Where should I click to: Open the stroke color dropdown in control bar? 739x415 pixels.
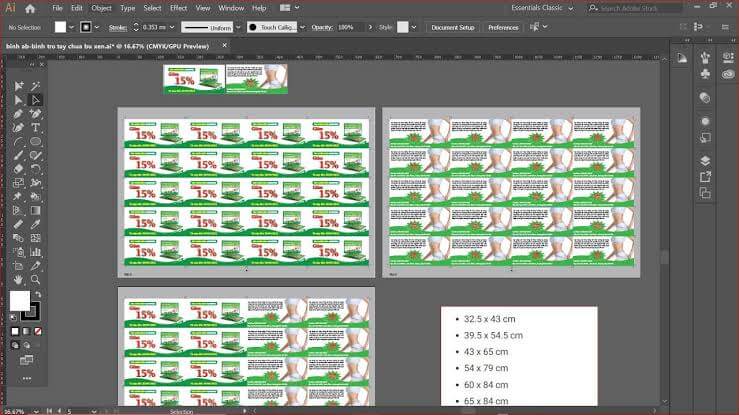97,27
